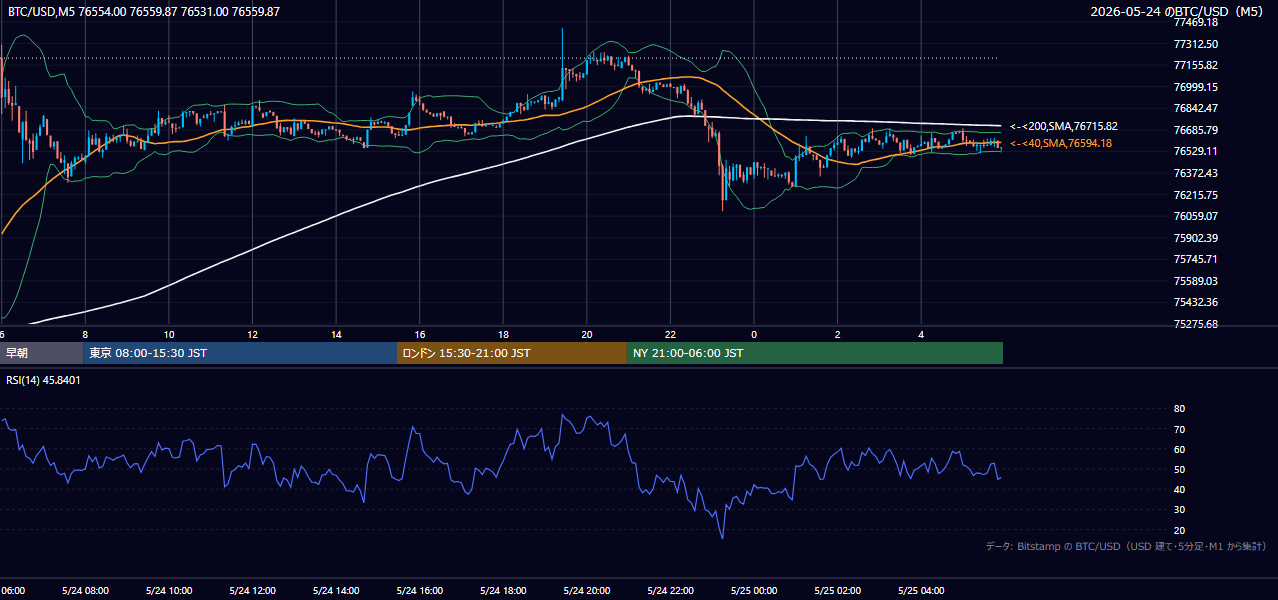
Task: Click RSI scale value 40
Action: pos(1179,489)
